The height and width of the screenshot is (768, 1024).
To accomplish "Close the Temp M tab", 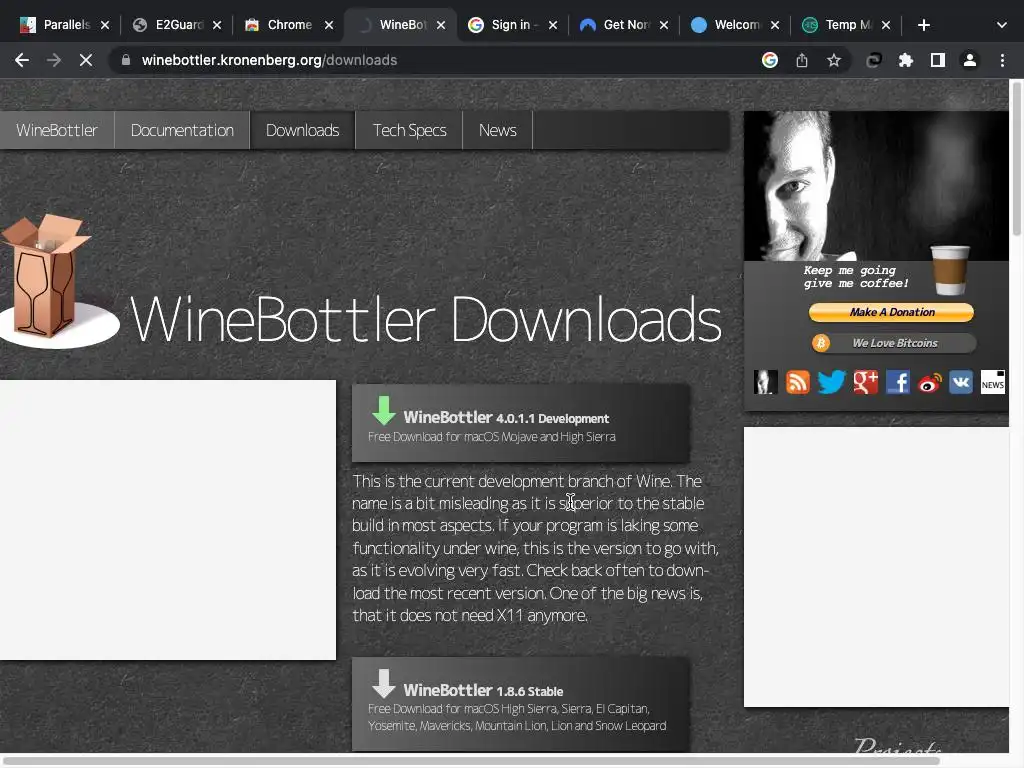I will click(886, 25).
